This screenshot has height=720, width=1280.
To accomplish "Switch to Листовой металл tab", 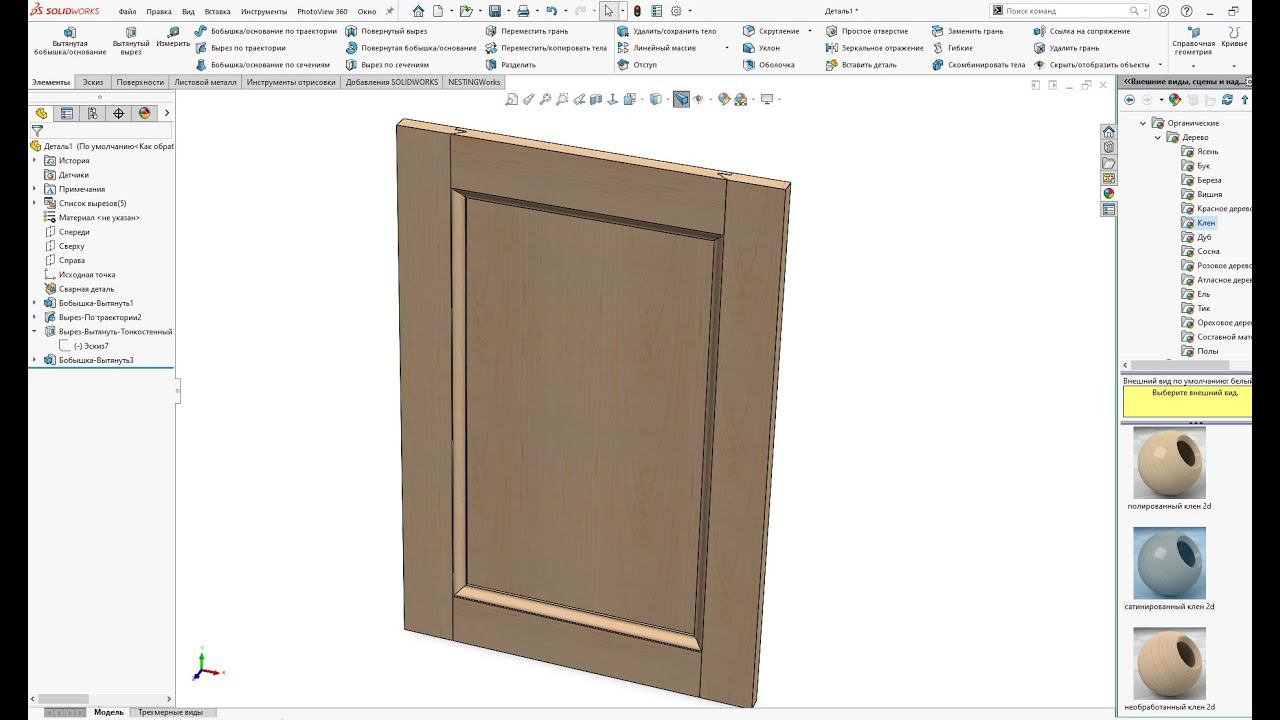I will pos(205,82).
